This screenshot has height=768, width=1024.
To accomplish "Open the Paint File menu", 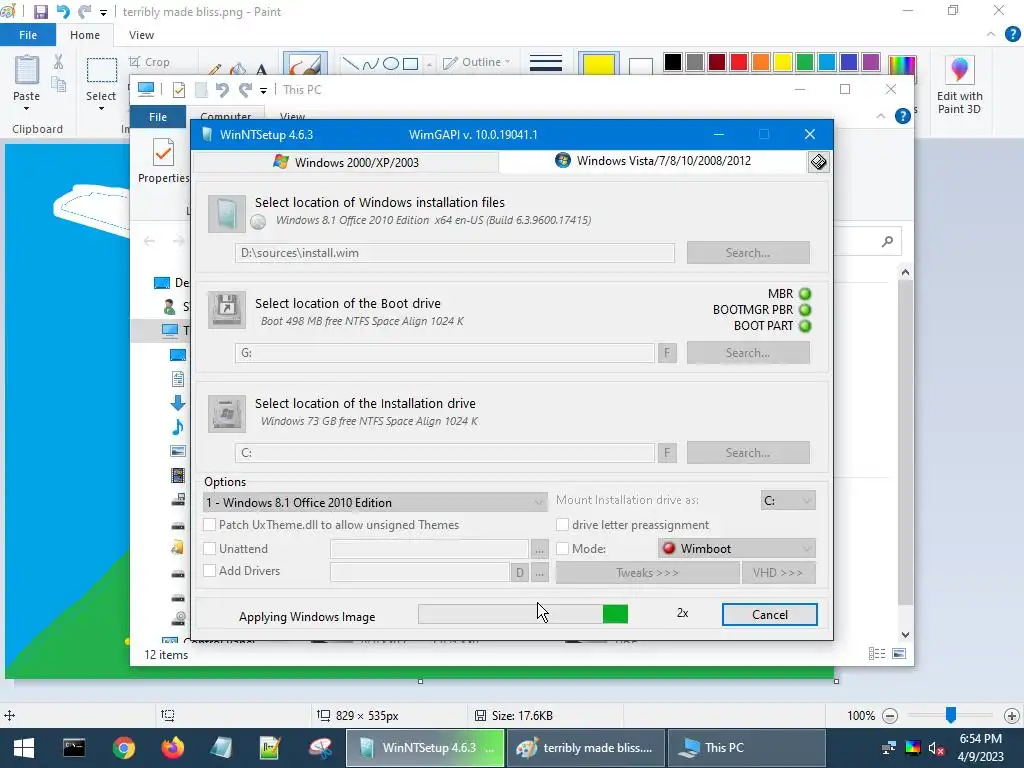I will pyautogui.click(x=27, y=35).
